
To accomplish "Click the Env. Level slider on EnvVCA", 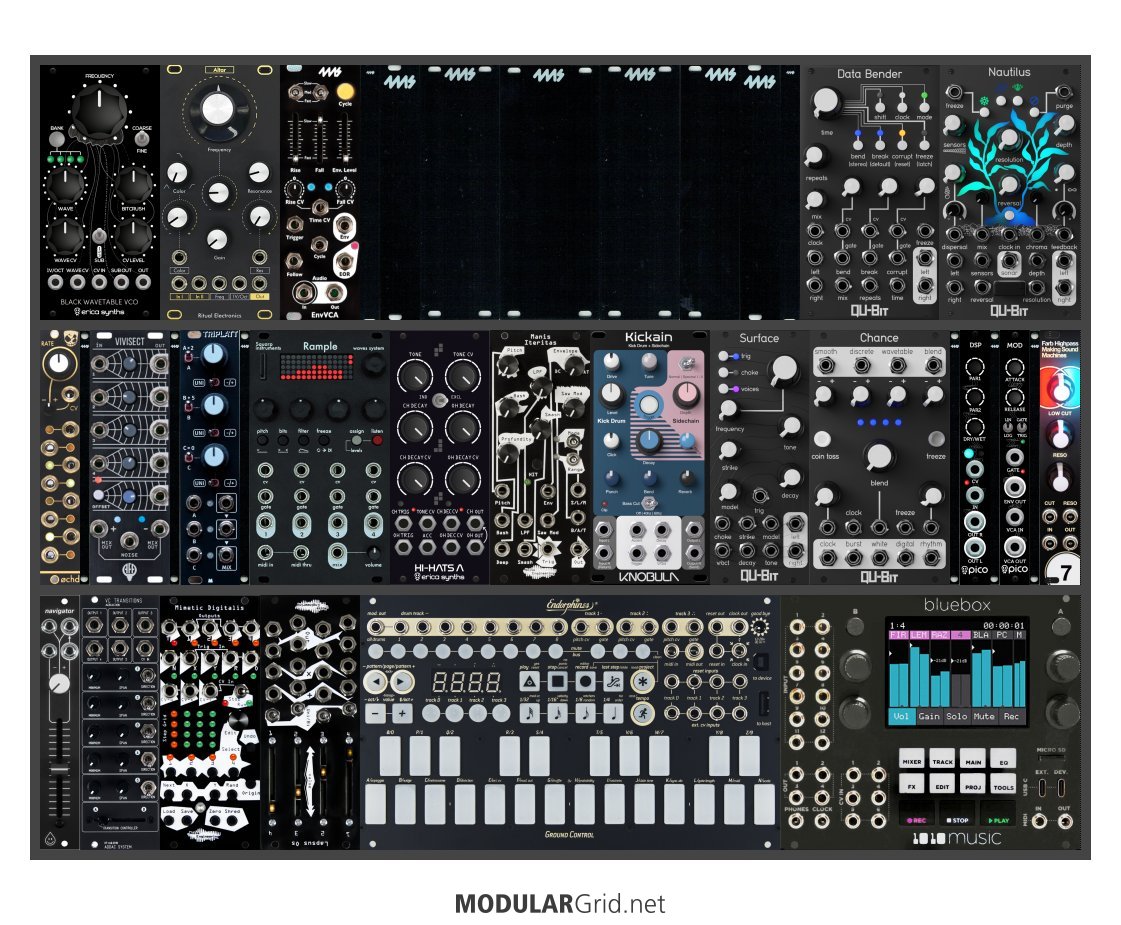I will tap(345, 138).
